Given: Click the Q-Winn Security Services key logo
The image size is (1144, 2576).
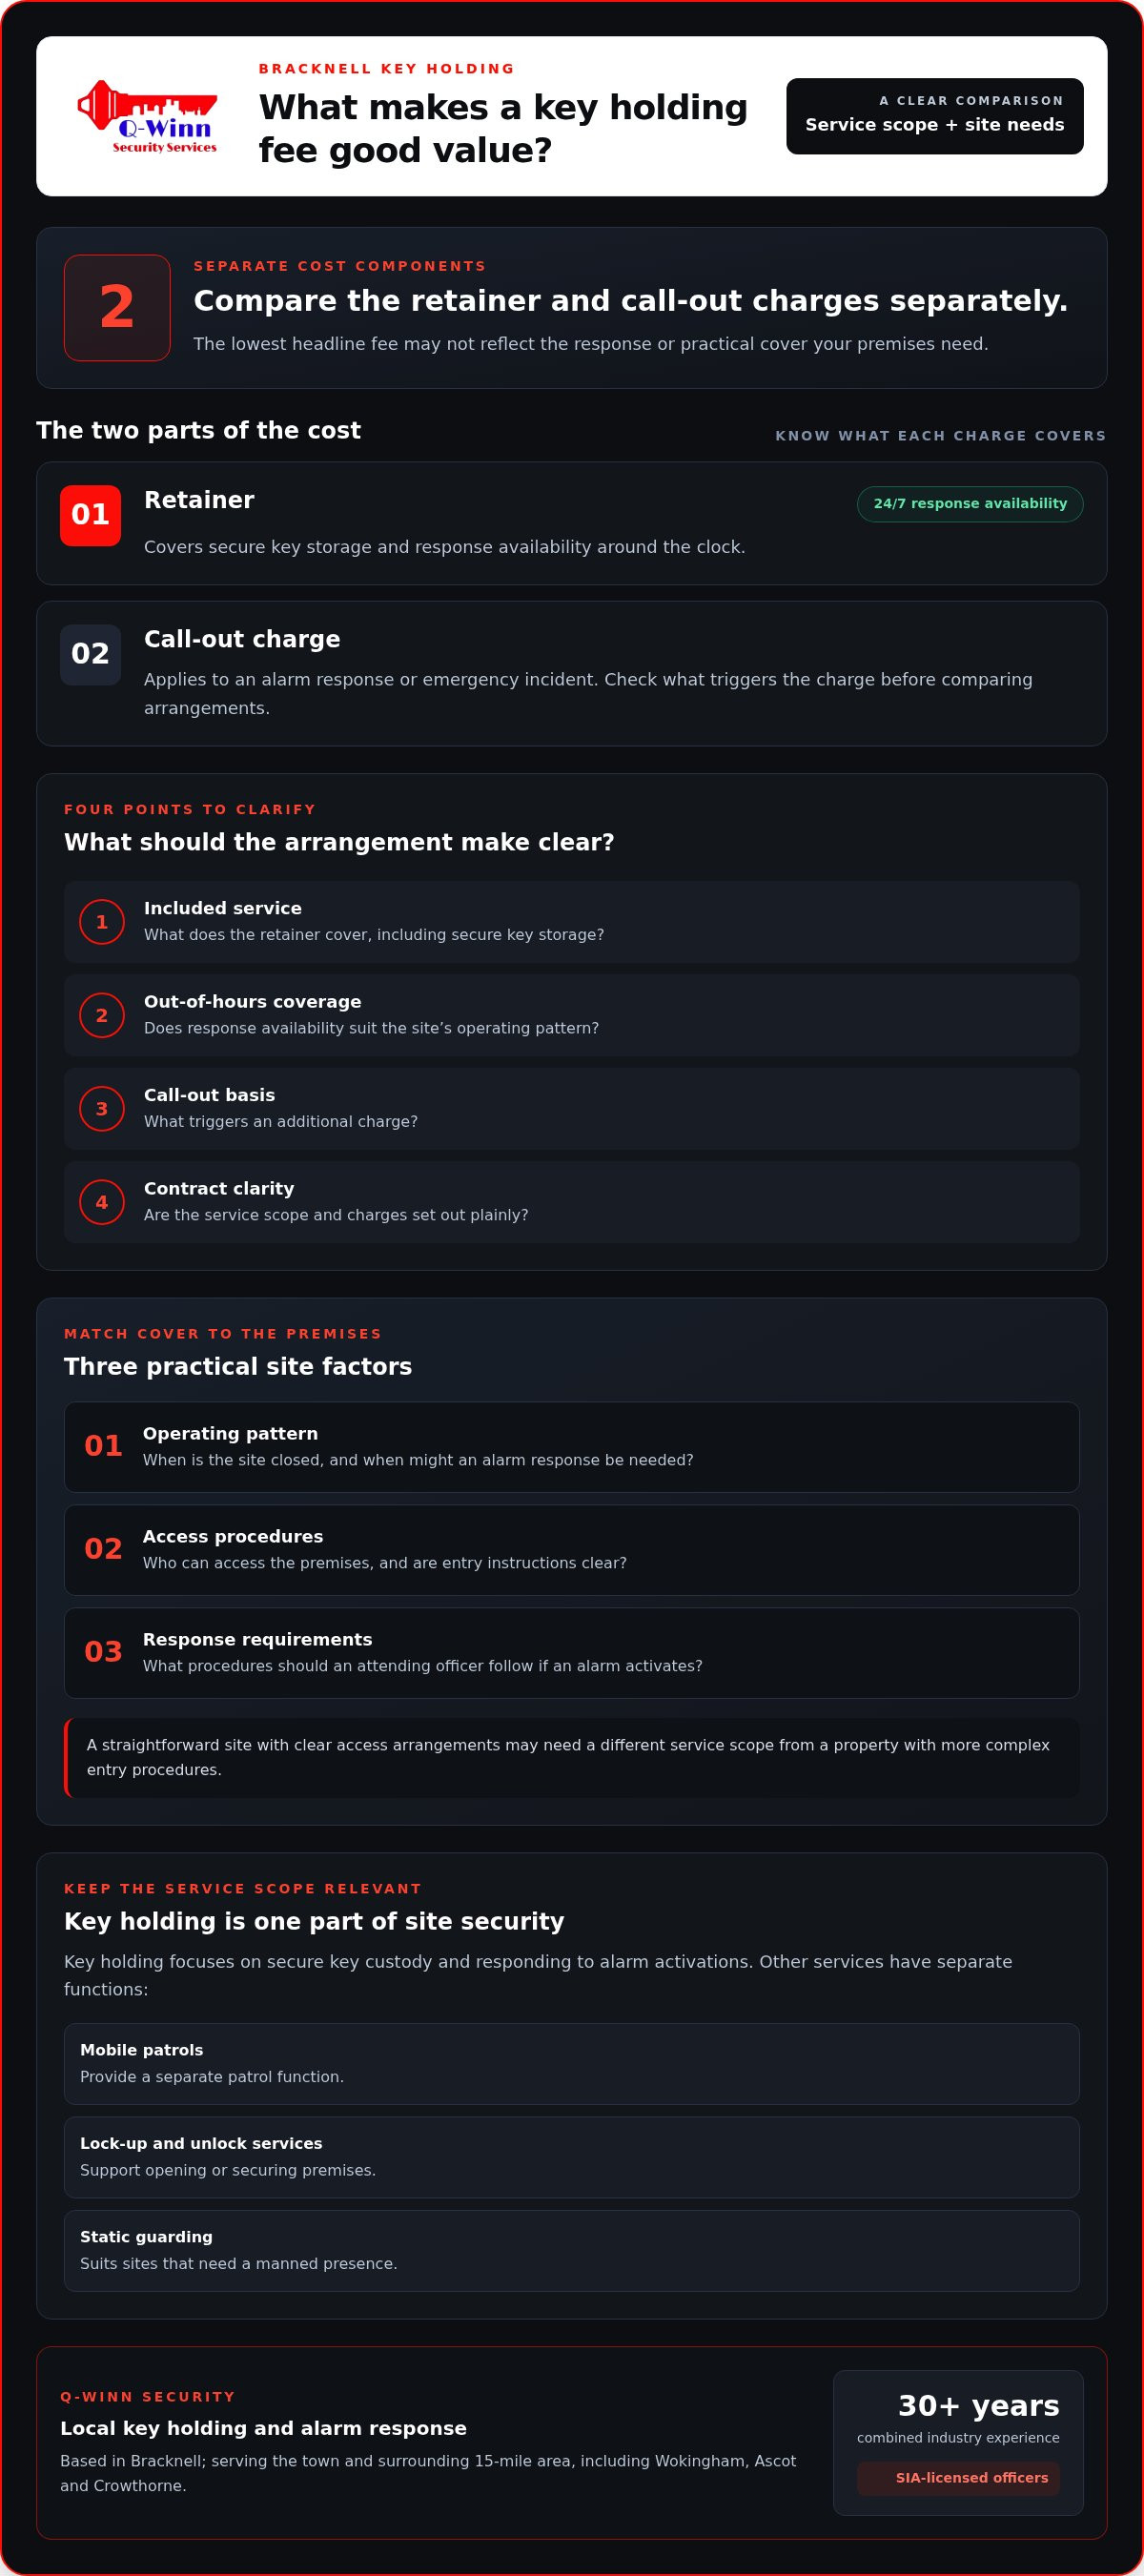Looking at the screenshot, I should tap(147, 116).
